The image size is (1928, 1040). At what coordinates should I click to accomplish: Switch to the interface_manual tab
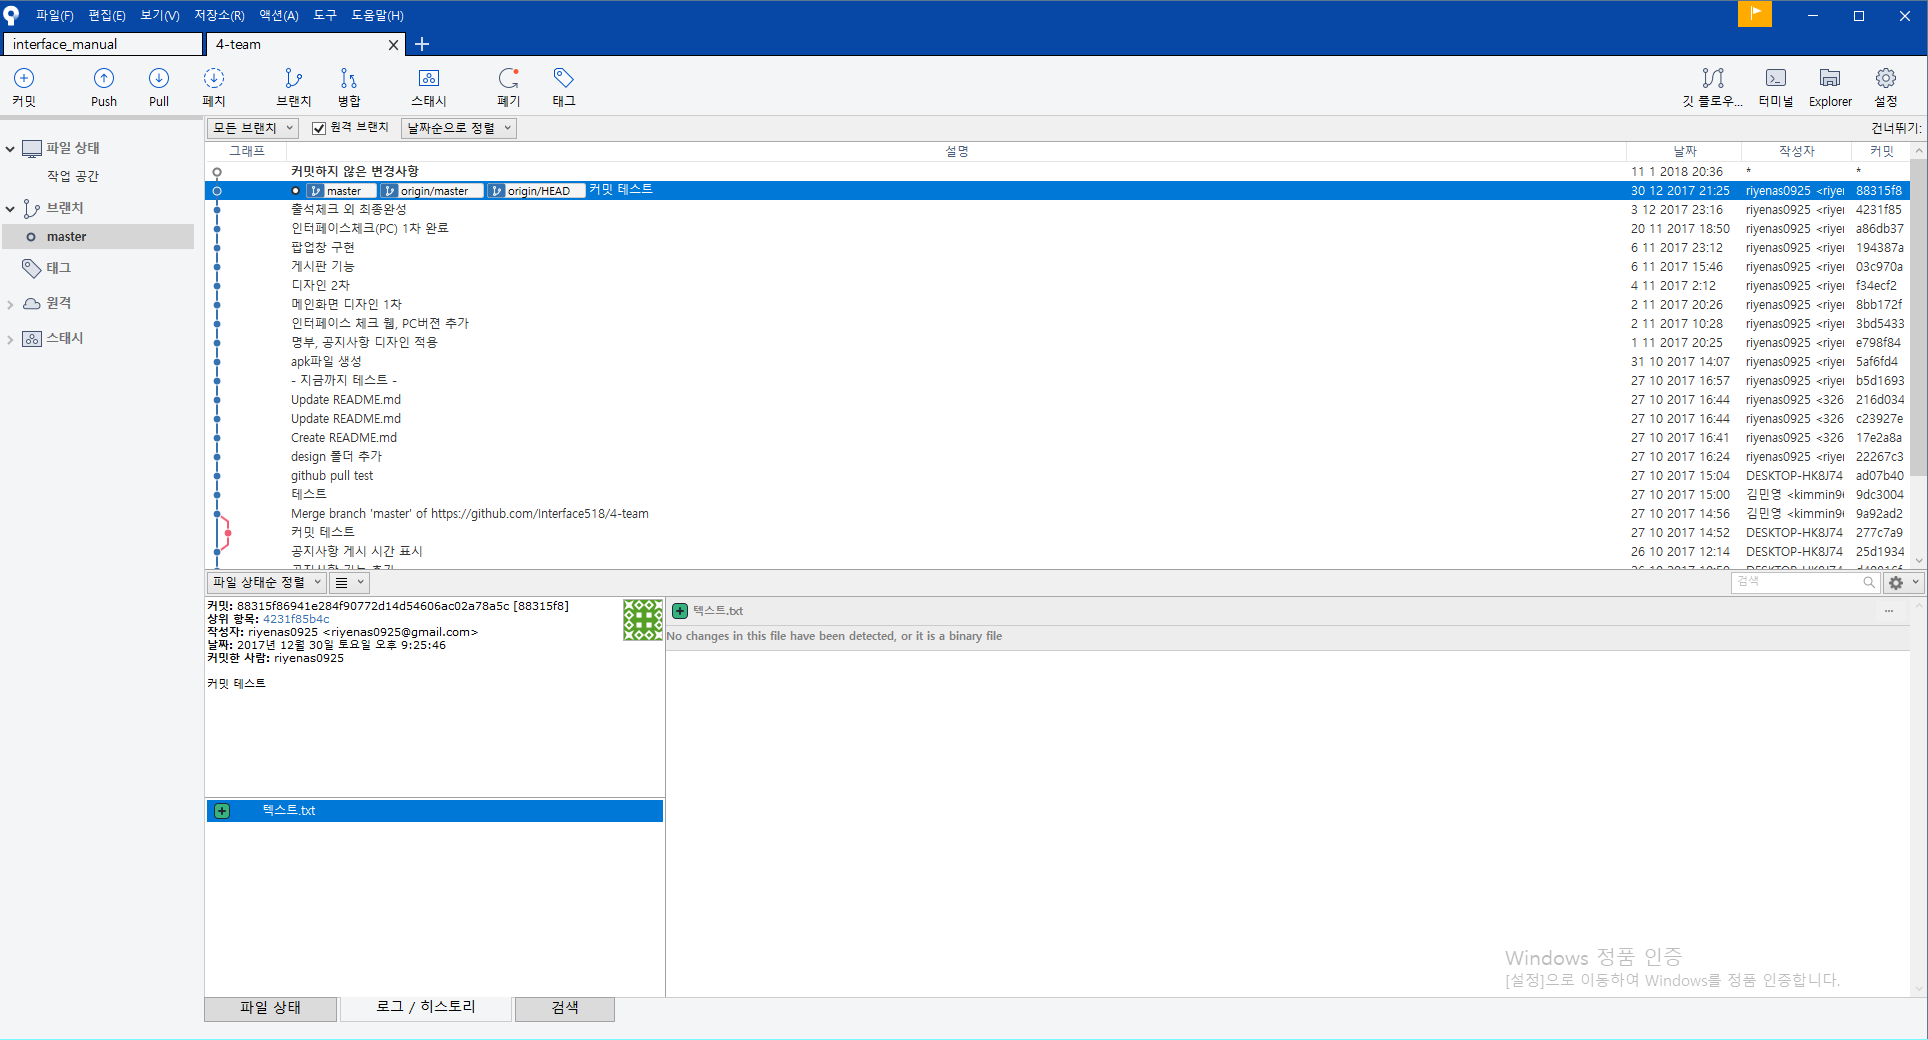103,44
